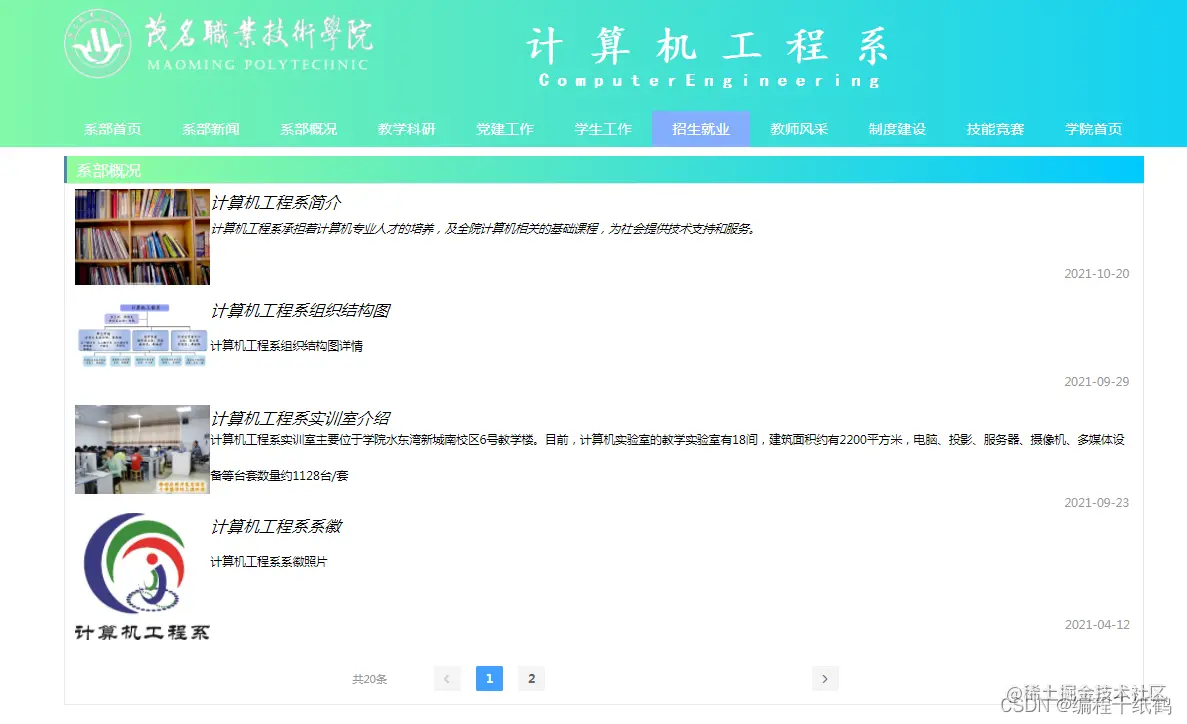Open the article 计算机工程系组织结构图
1187x724 pixels.
click(301, 311)
